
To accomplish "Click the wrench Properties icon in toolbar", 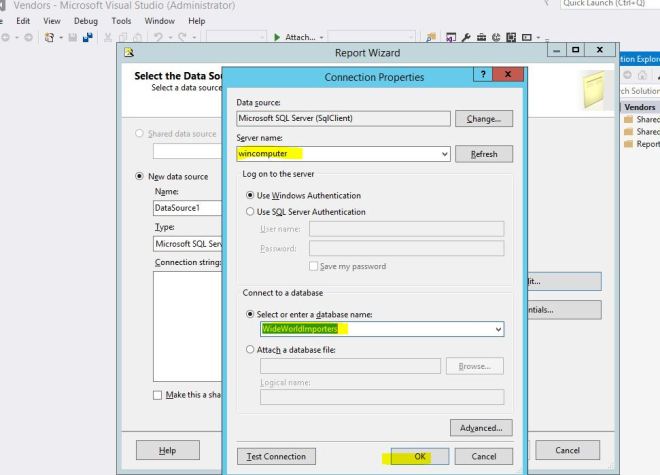I will pyautogui.click(x=466, y=37).
